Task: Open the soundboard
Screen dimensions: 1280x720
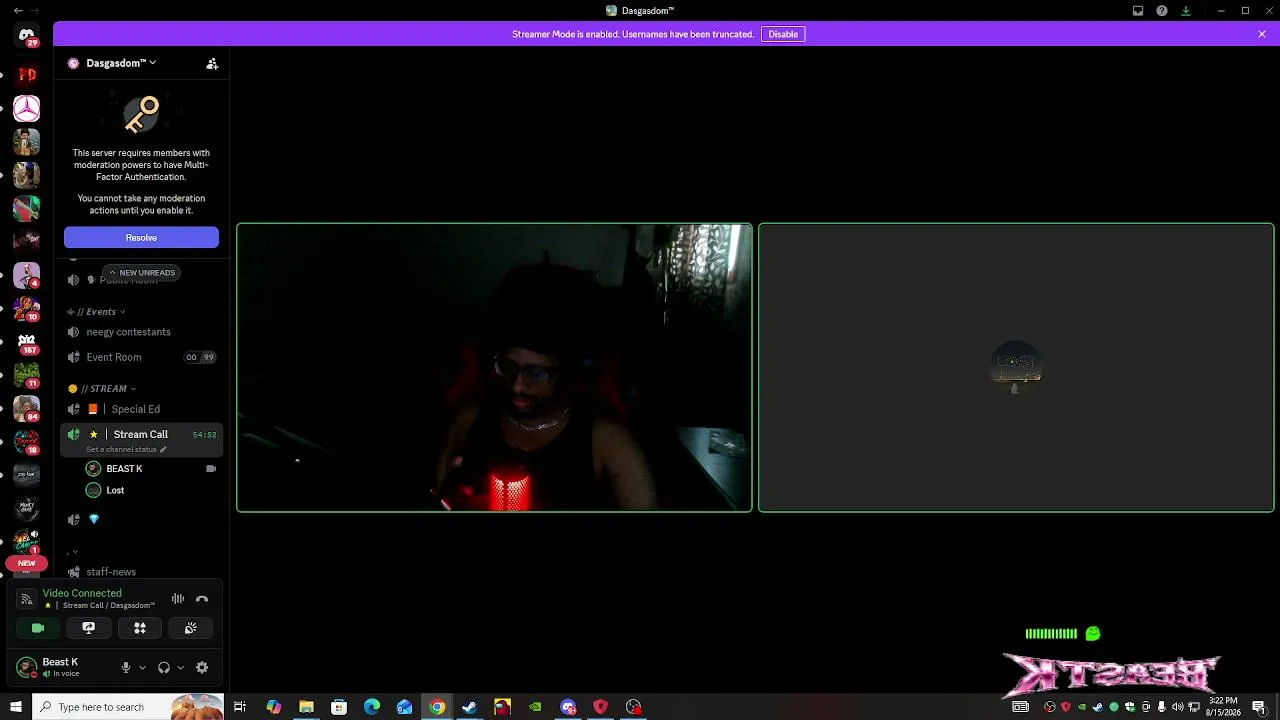Action: pos(191,628)
